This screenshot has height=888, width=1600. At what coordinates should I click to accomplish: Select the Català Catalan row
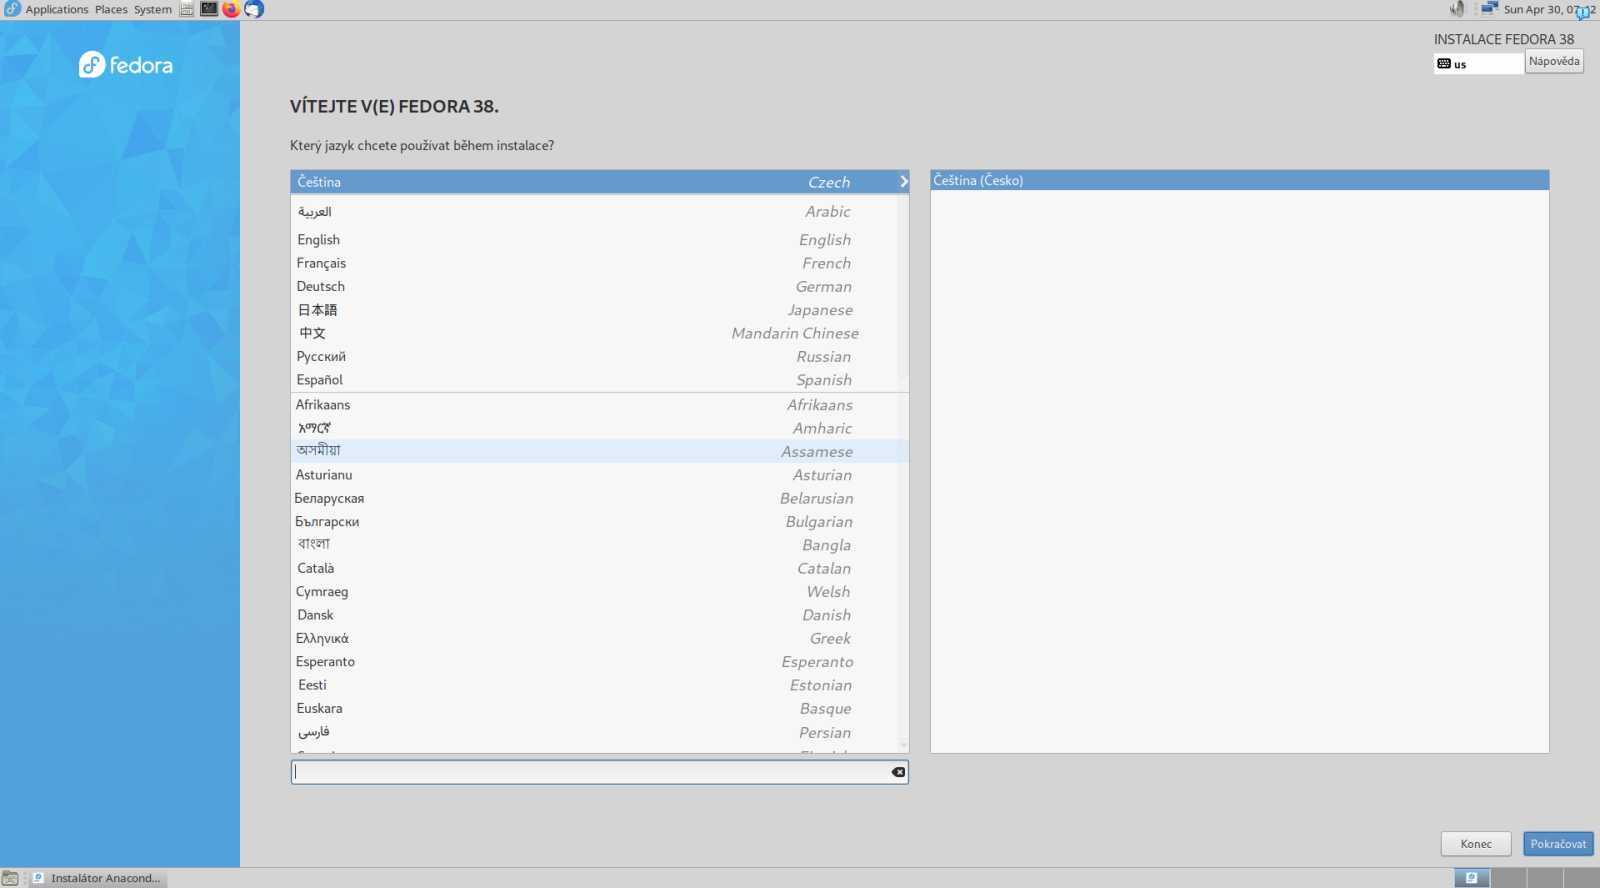(x=599, y=568)
